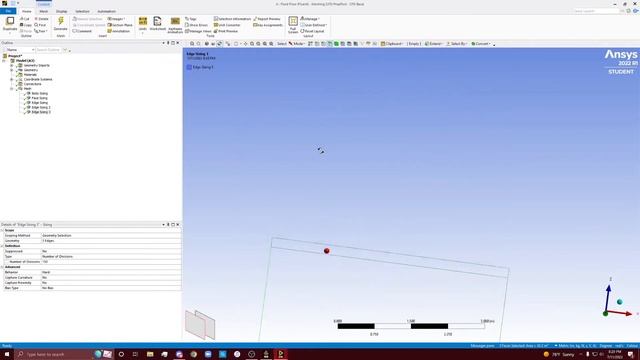Open the Name filter dropdown in Outline

pyautogui.click(x=19, y=50)
